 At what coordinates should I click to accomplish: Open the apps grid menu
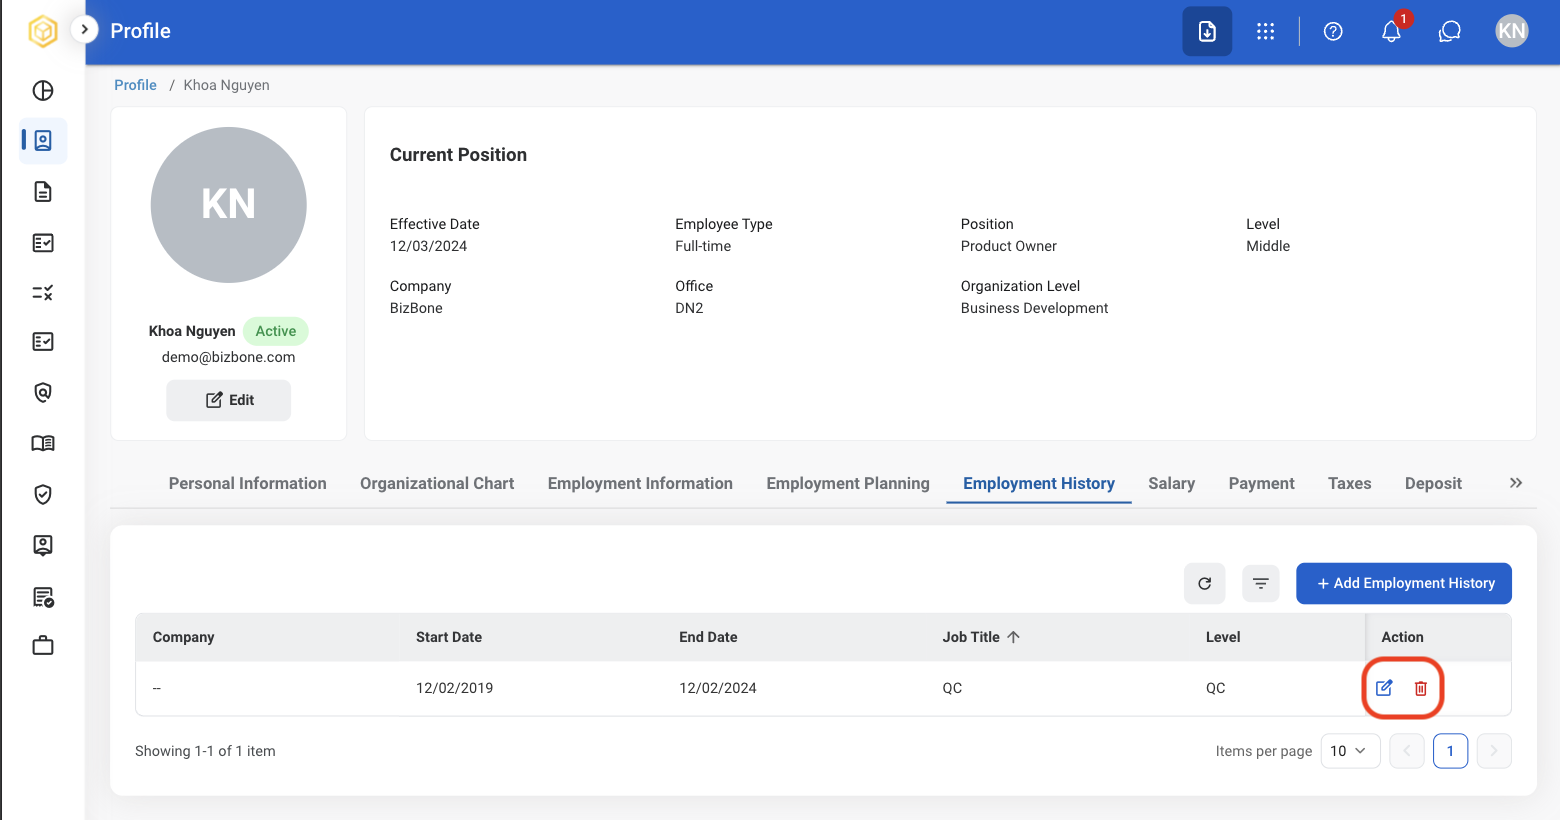(1266, 32)
